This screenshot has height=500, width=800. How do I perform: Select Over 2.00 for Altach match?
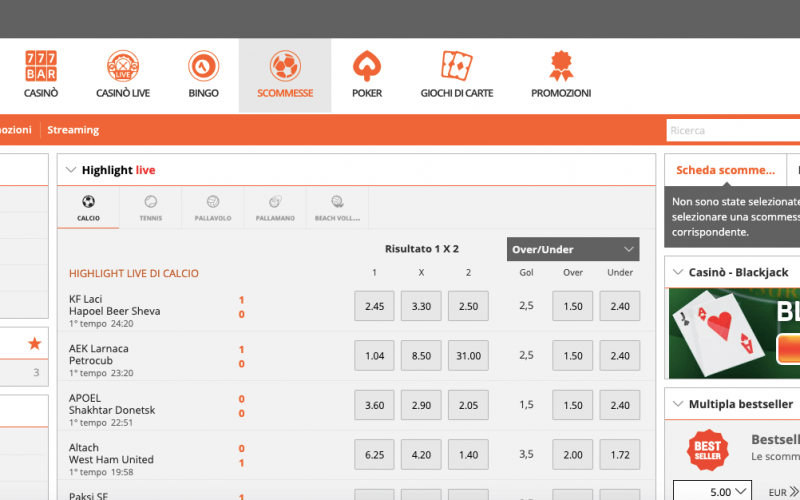[x=572, y=455]
